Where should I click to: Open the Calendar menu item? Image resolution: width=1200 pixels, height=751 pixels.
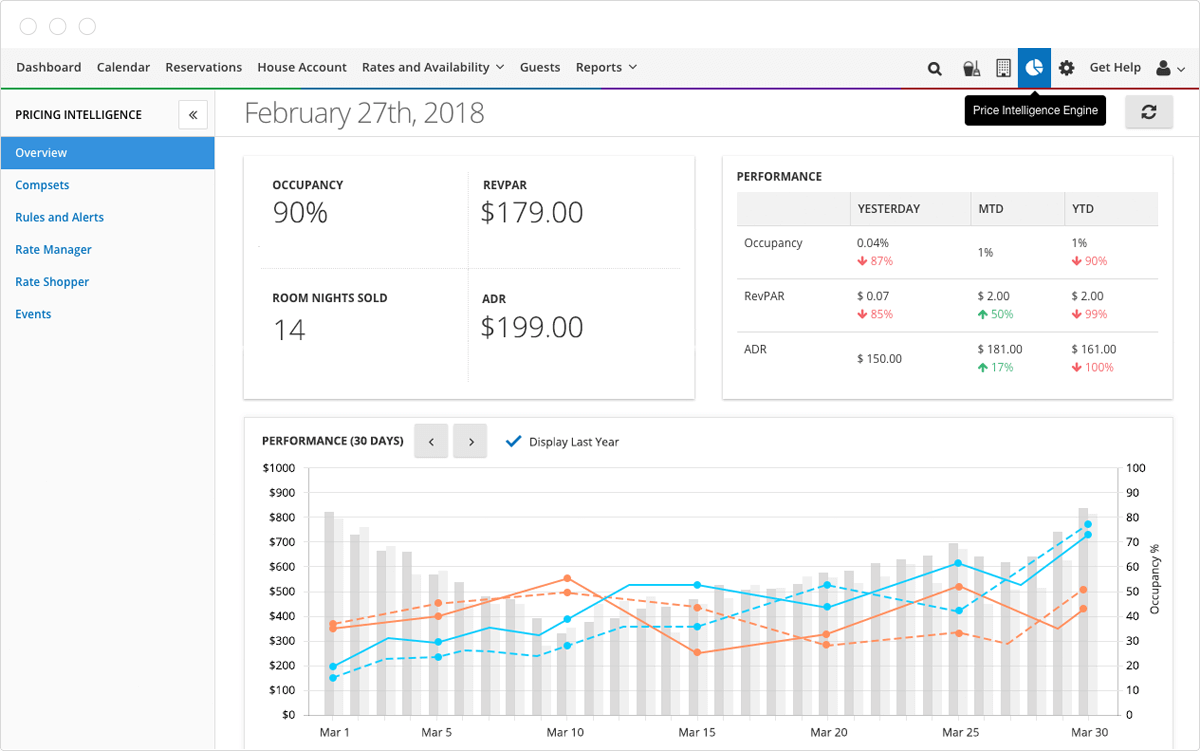tap(123, 67)
